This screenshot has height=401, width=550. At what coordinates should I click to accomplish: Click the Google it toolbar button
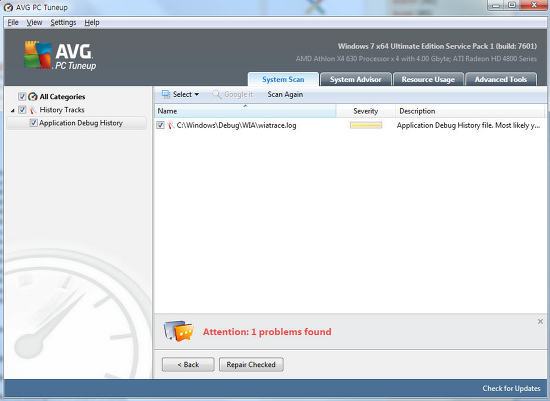tap(233, 94)
